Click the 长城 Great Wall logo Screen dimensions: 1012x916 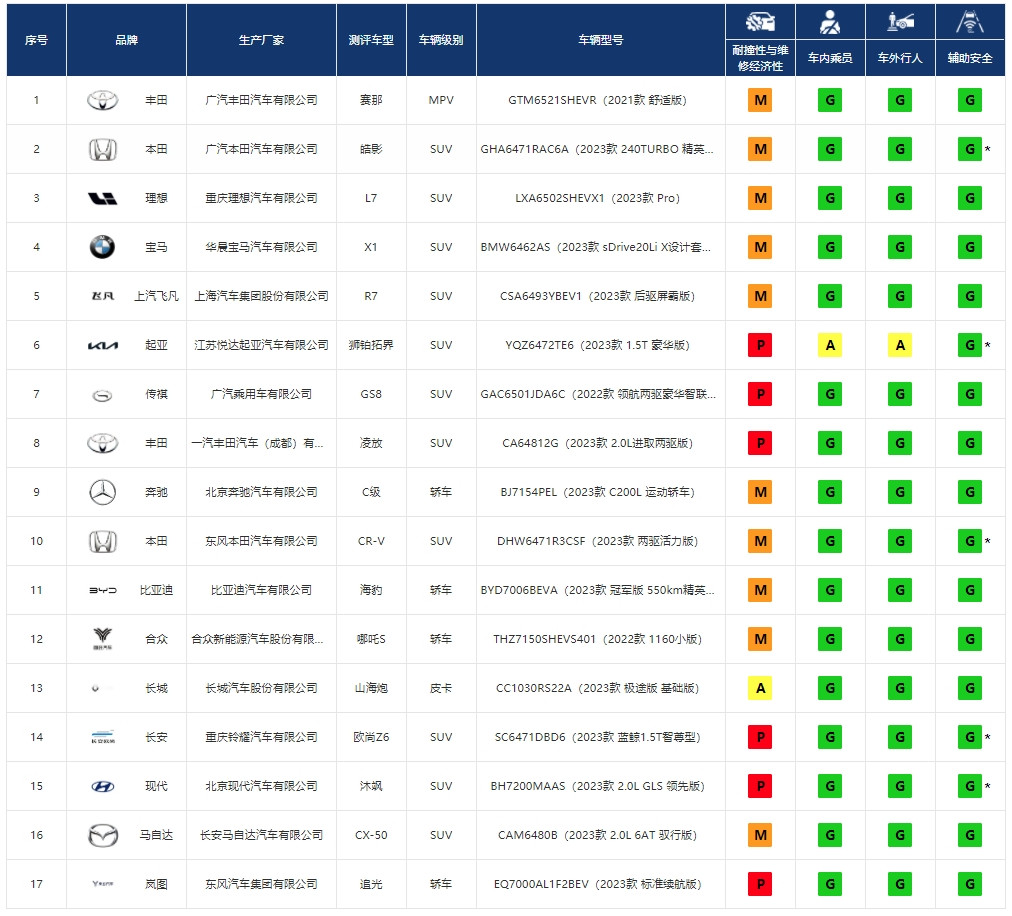(96, 688)
